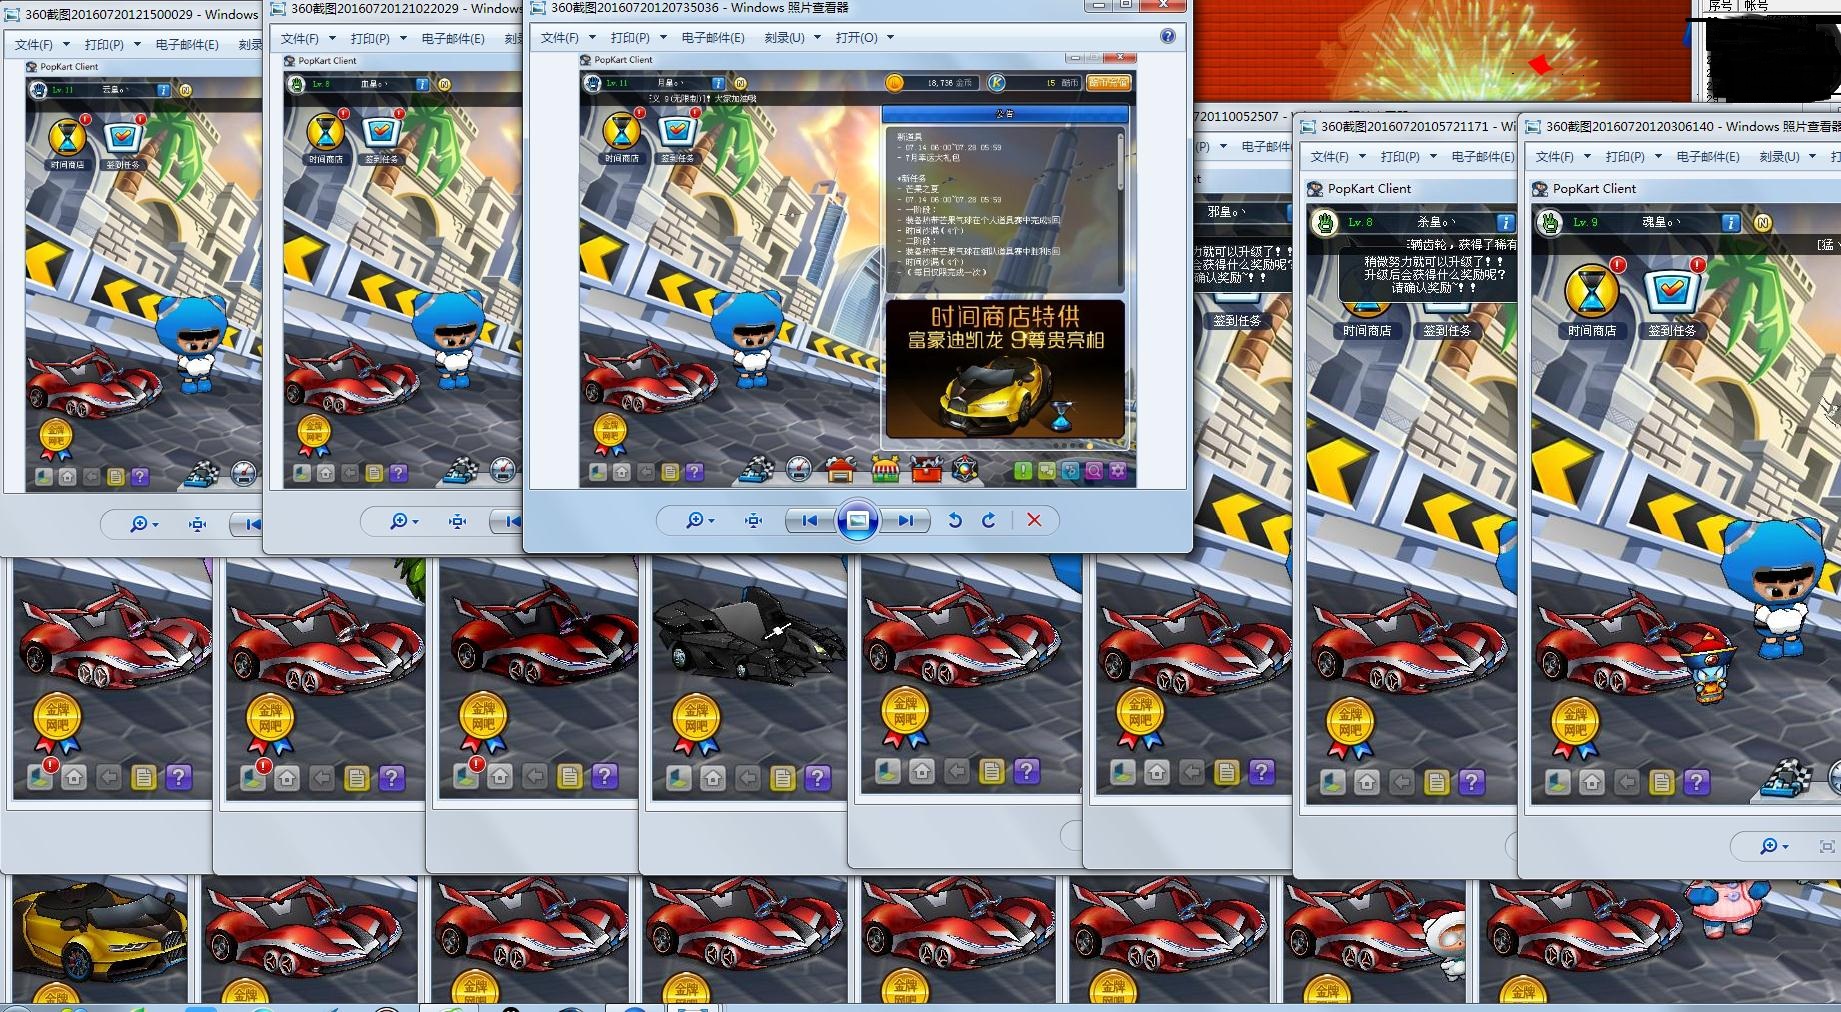Click 公告 announcement header in front window
1841x1012 pixels.
[1005, 113]
